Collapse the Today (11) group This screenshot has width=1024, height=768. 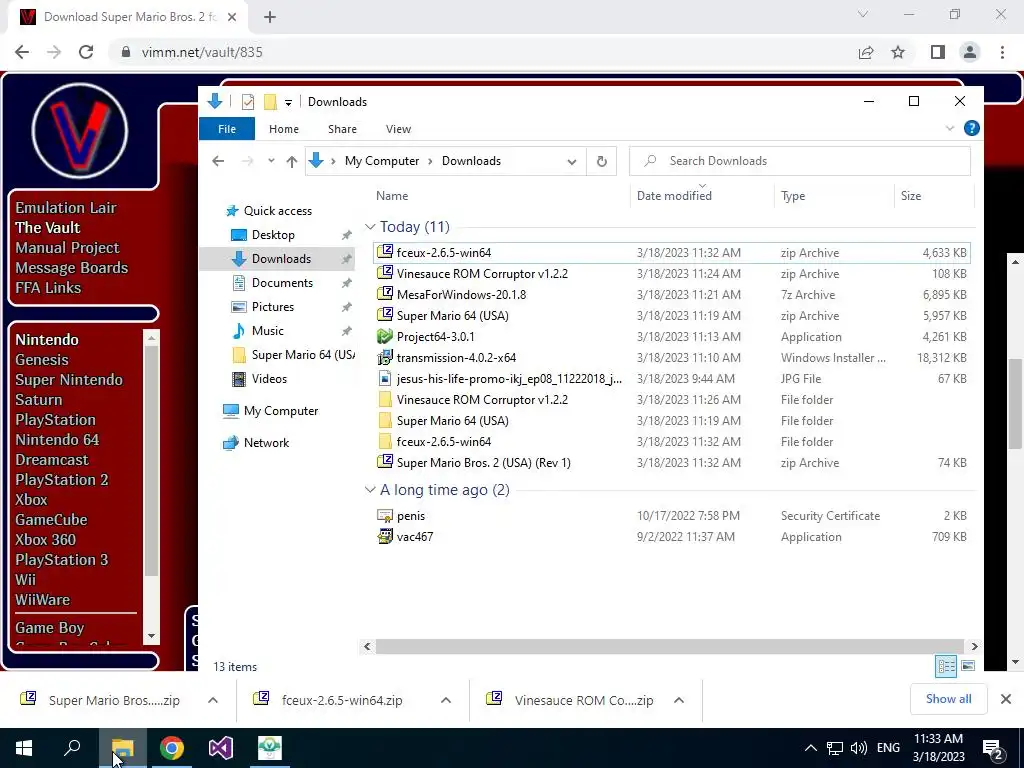coord(370,227)
